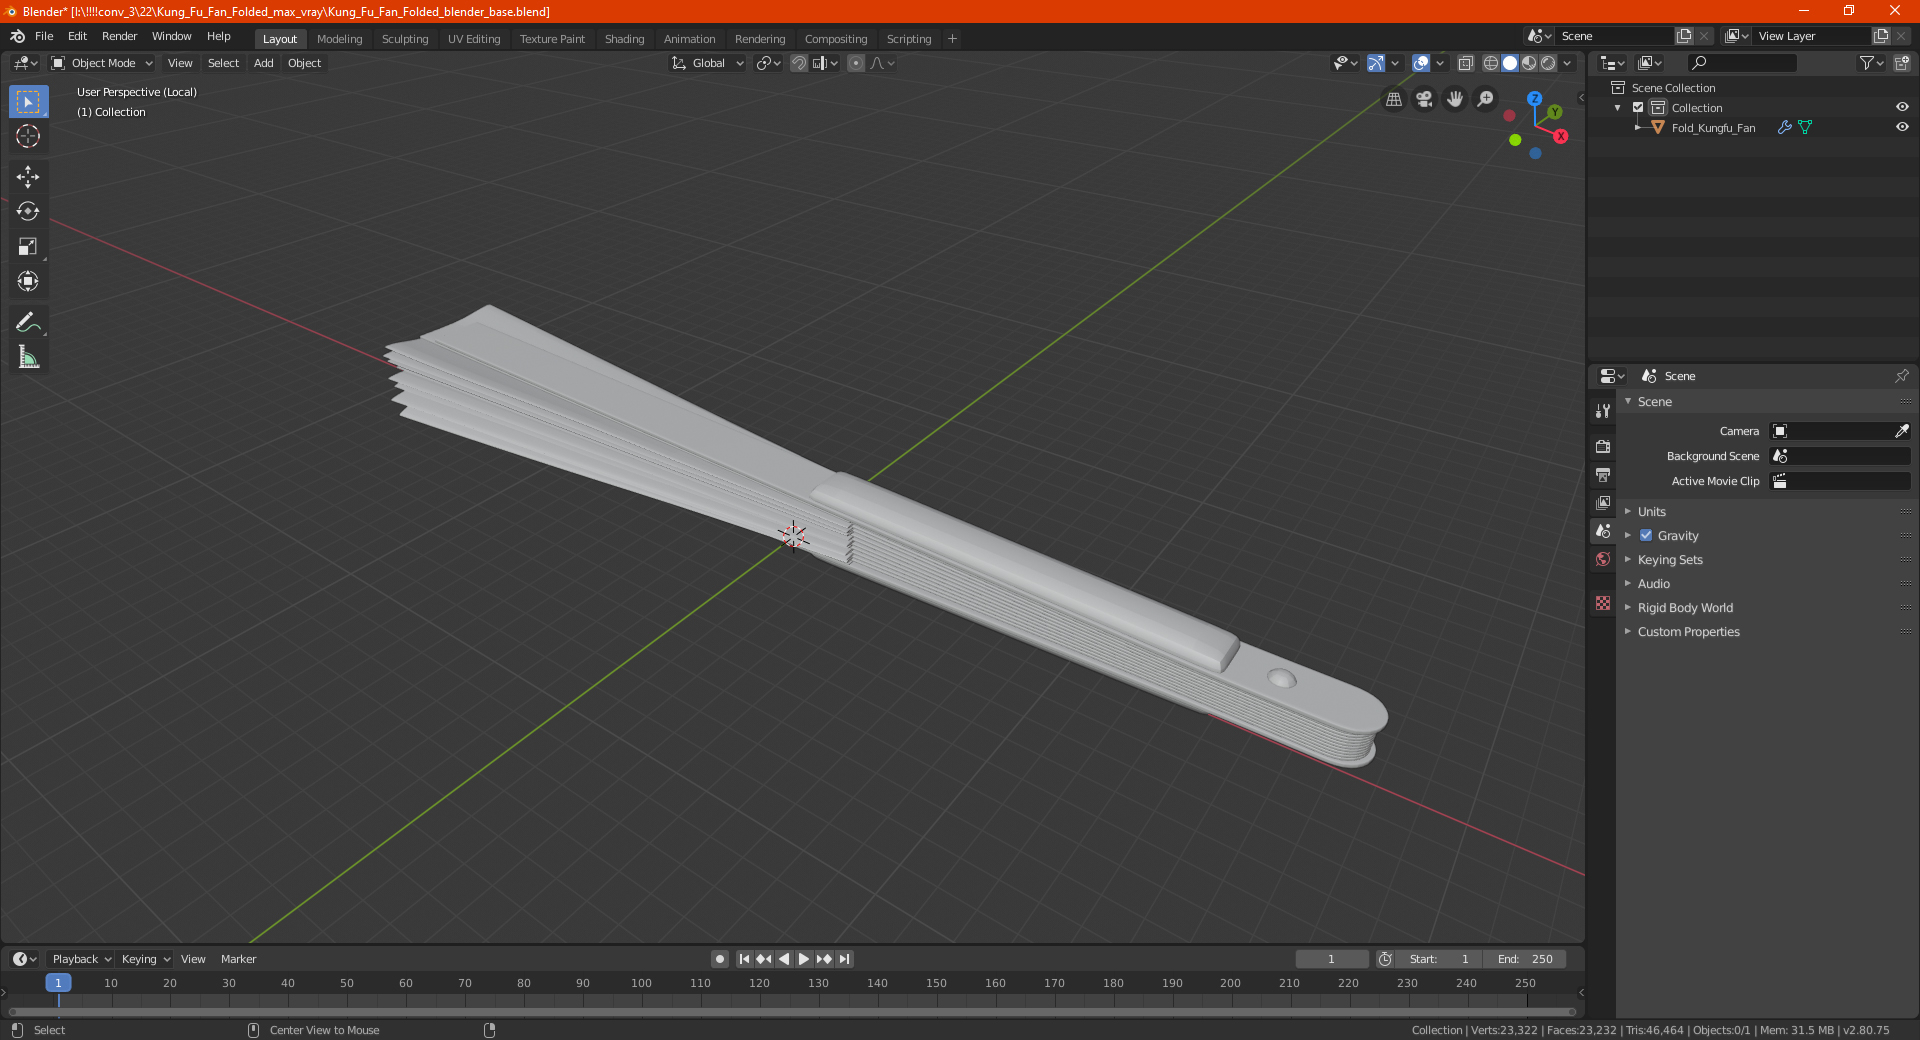Click the mesh data icon on Fold_Kungfu_Fan

click(1805, 128)
